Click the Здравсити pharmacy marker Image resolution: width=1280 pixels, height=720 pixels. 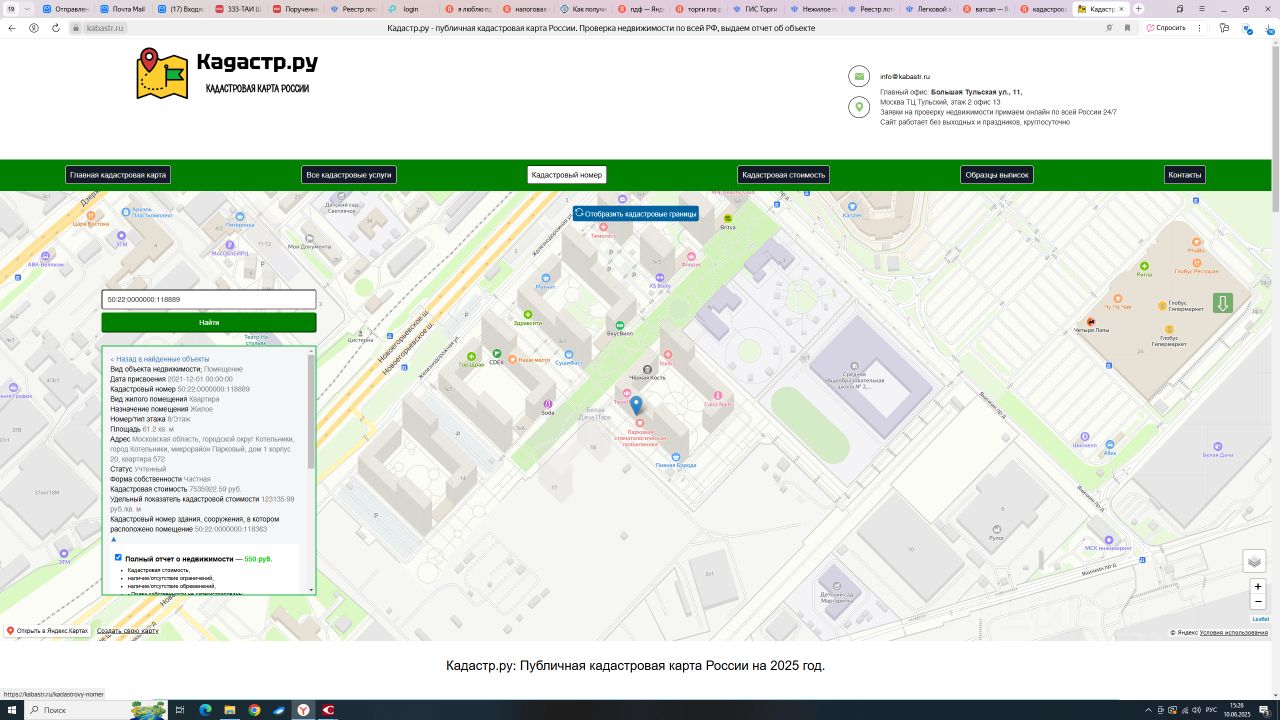click(x=527, y=315)
